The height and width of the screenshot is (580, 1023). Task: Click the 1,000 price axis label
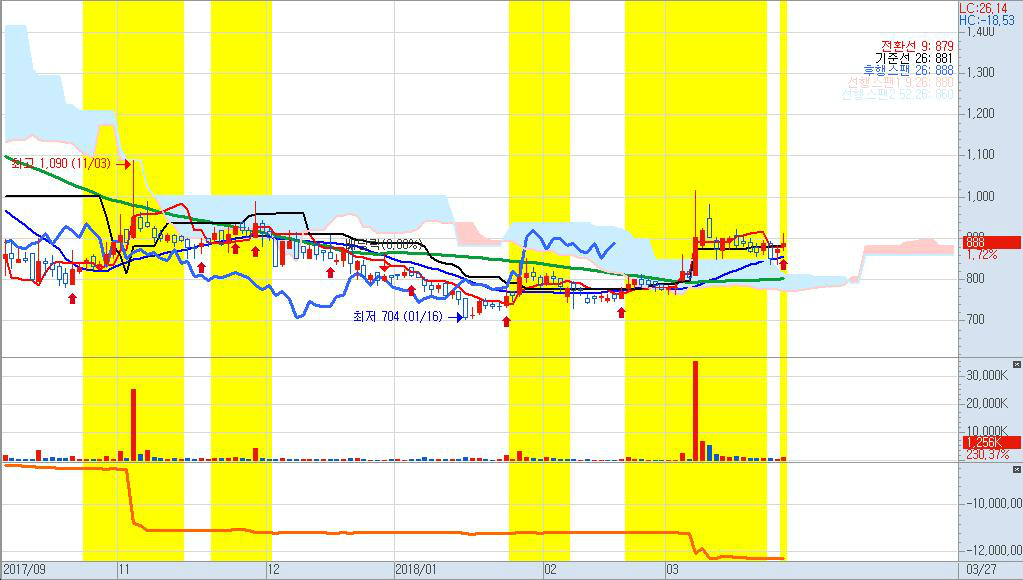(981, 196)
